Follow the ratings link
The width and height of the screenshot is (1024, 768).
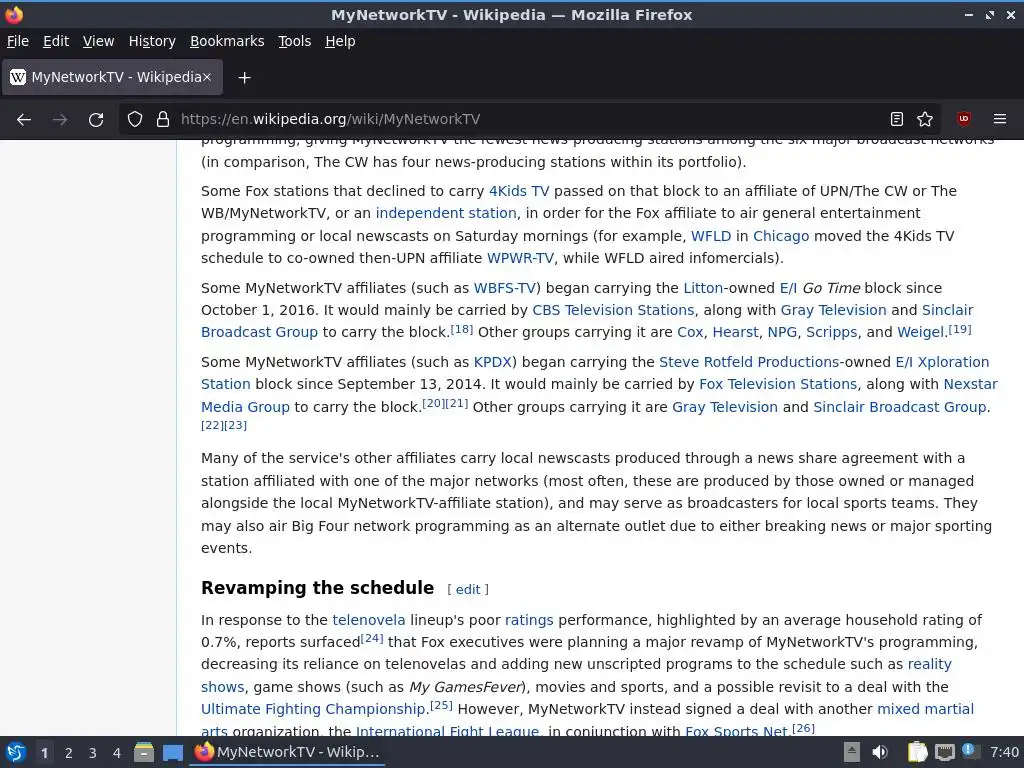(x=529, y=620)
